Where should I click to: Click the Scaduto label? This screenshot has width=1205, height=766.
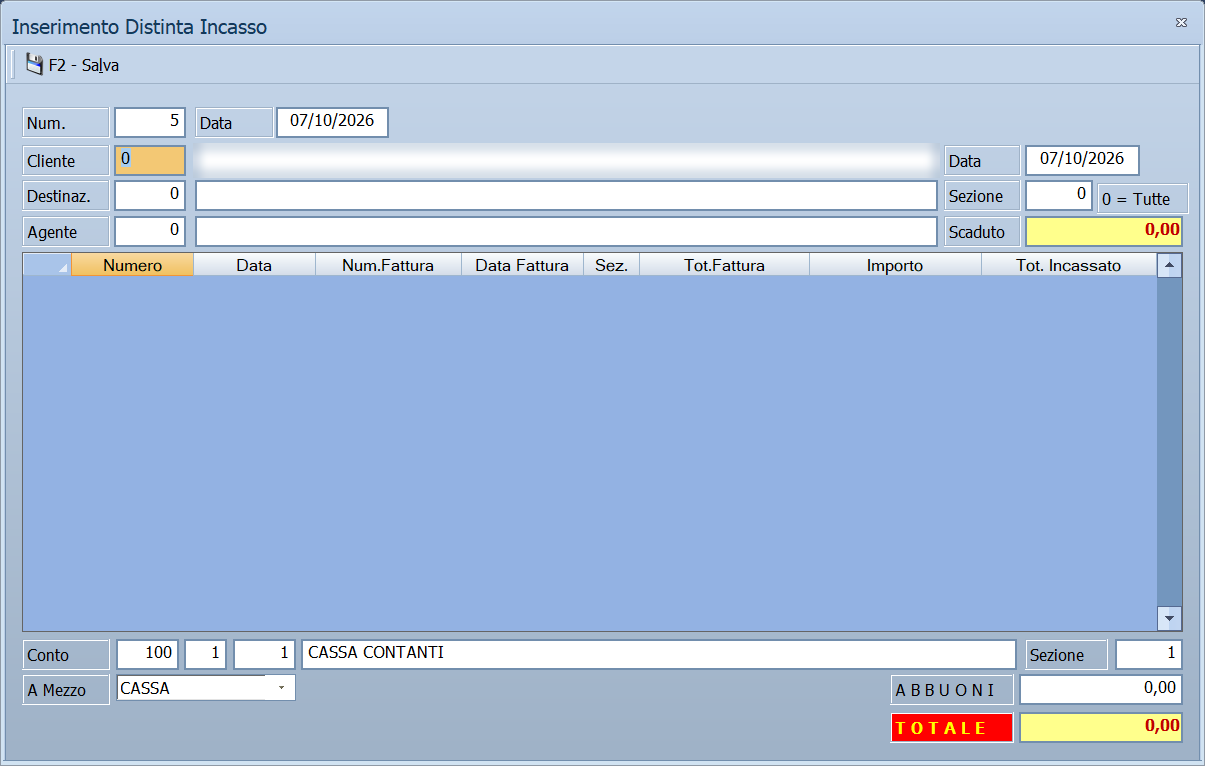coord(982,231)
